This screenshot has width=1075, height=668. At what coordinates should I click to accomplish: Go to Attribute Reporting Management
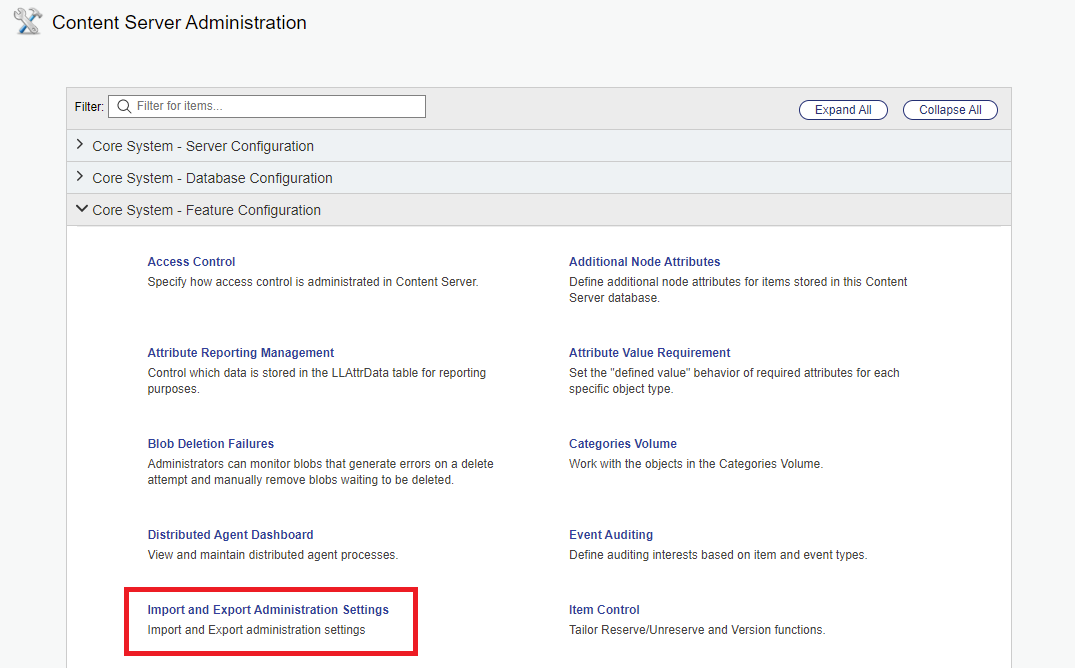[x=240, y=353]
